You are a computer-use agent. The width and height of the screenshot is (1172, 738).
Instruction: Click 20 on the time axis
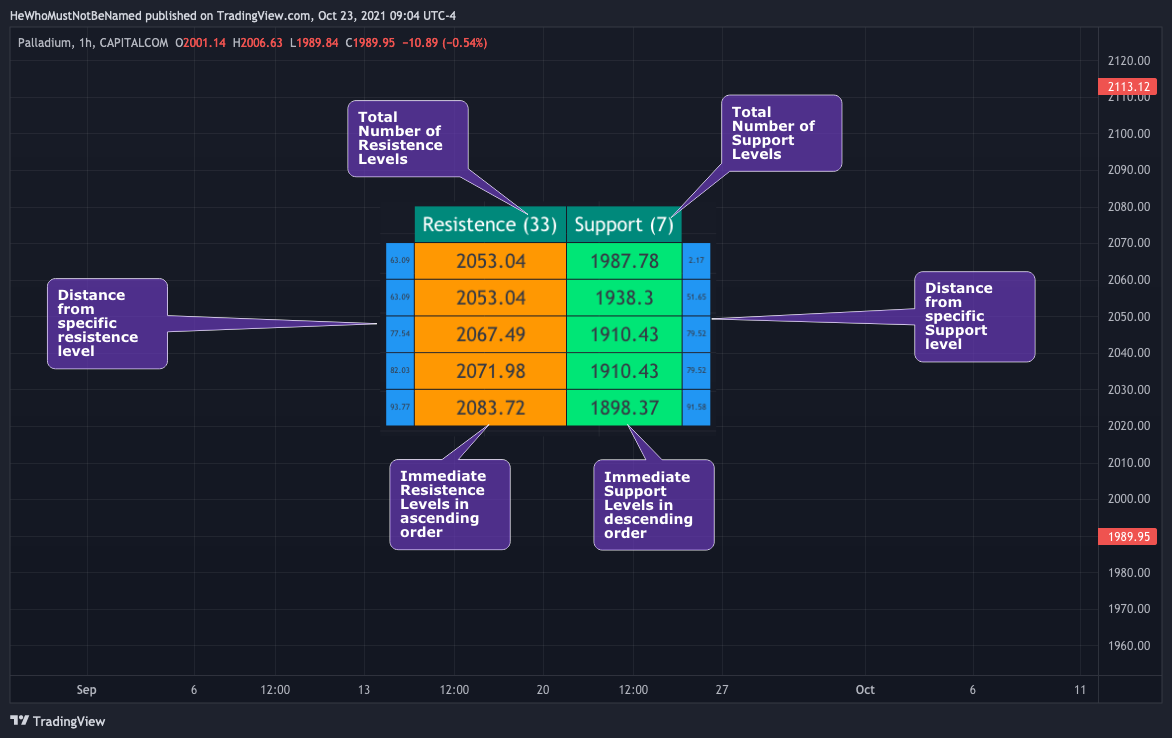543,689
